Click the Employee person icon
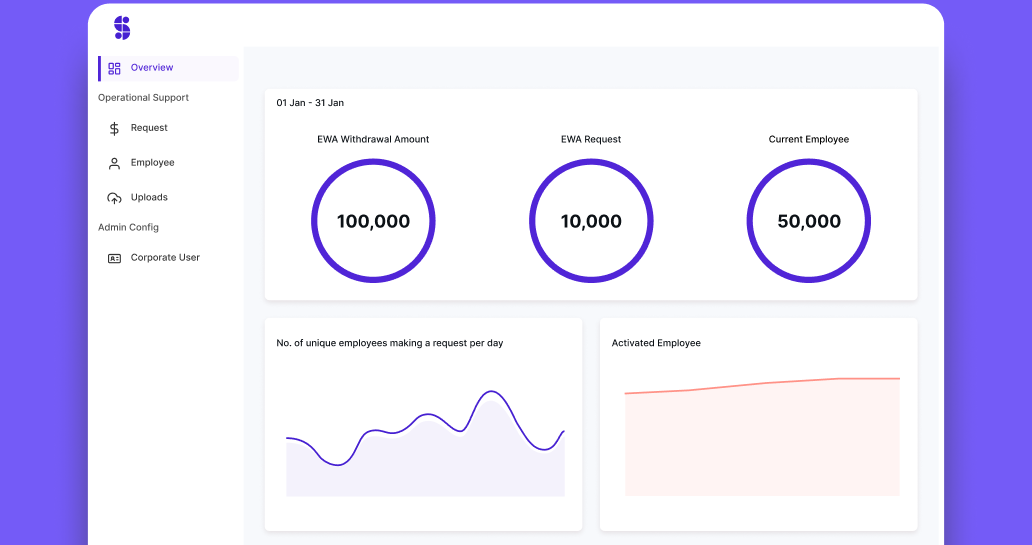The width and height of the screenshot is (1032, 545). coord(114,163)
